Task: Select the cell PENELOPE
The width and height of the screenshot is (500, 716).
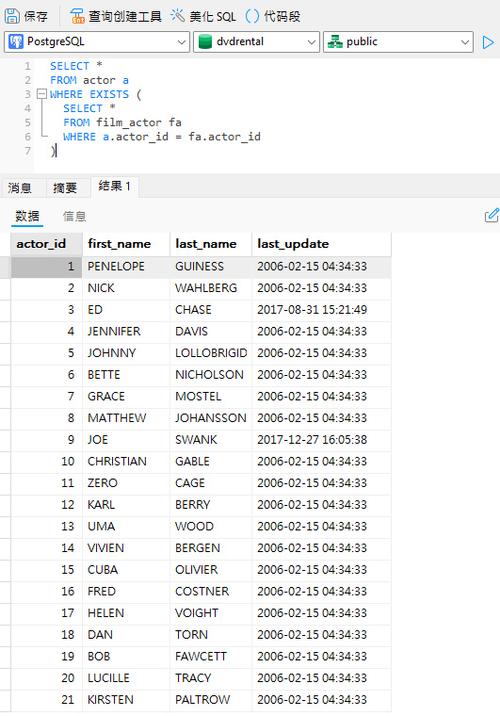Action: coord(126,267)
